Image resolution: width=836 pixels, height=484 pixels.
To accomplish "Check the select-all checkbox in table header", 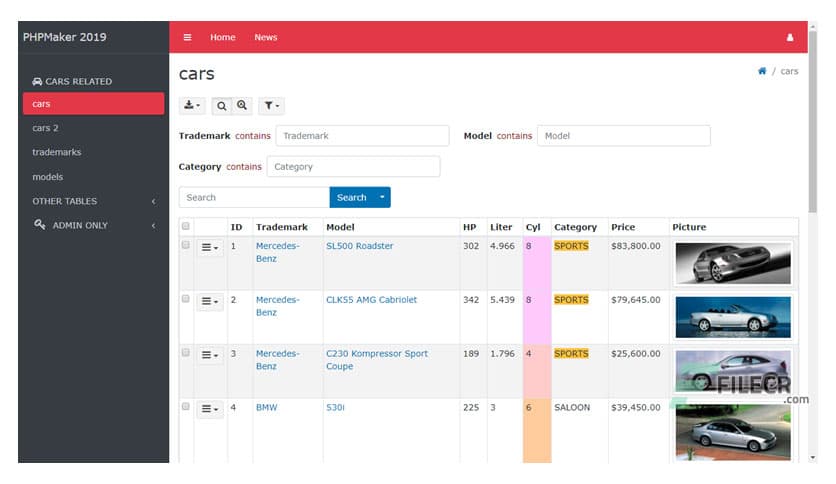I will coord(185,227).
